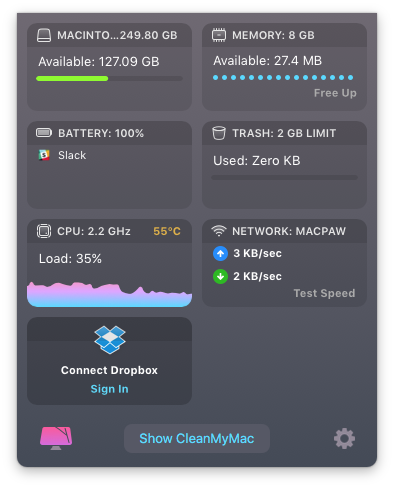
Task: Click the Wi-Fi network icon
Action: tap(219, 230)
